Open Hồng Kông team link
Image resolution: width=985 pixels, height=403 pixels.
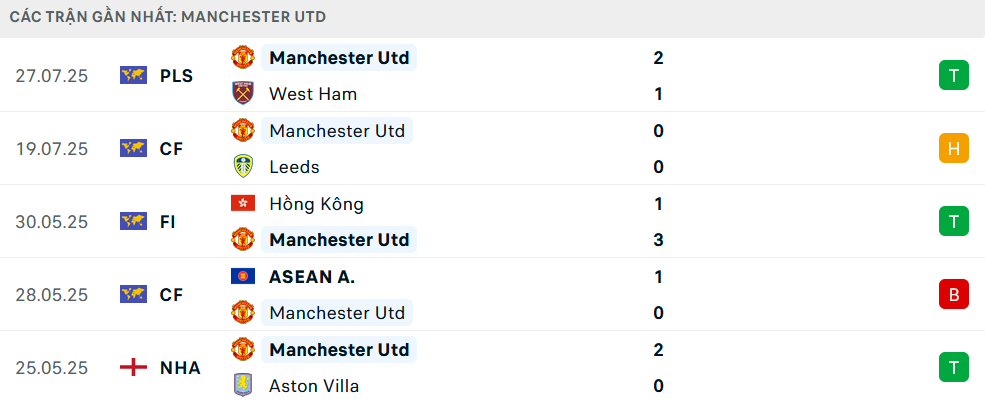316,204
